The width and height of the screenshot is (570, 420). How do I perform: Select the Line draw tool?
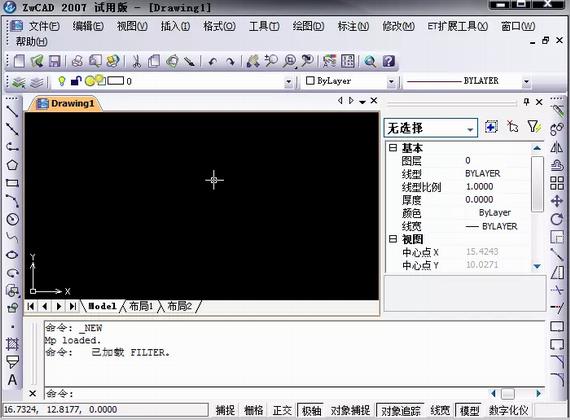click(12, 111)
